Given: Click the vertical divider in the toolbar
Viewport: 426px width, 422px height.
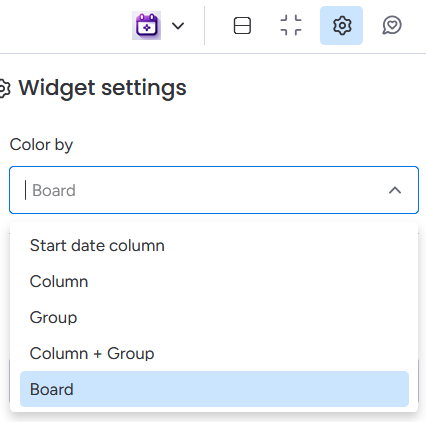Looking at the screenshot, I should 204,25.
